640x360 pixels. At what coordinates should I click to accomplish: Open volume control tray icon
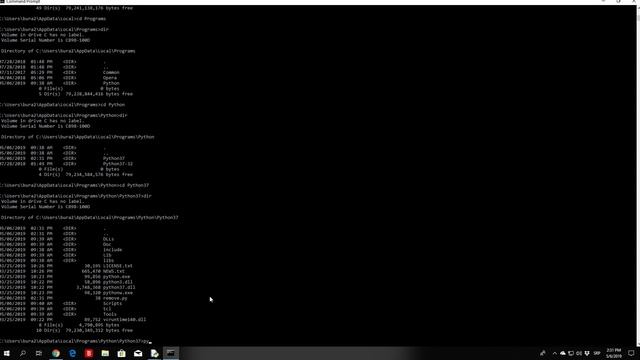point(579,353)
